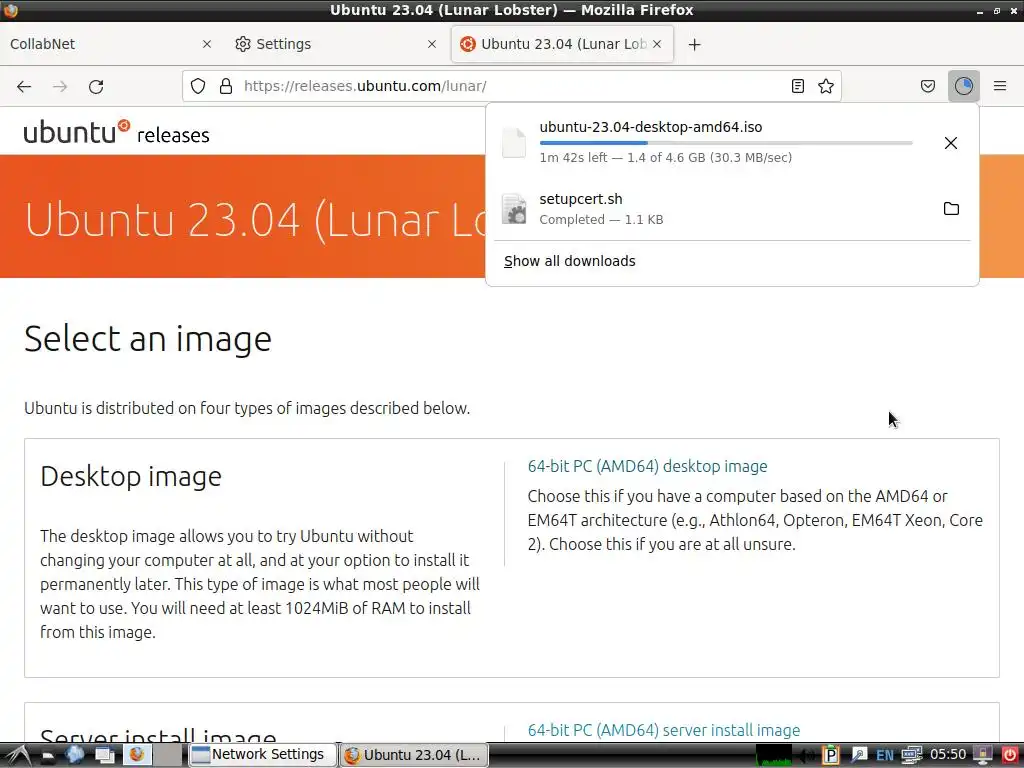Select Ubuntu 23.04 Firefox taskbar button
The width and height of the screenshot is (1024, 768).
click(x=414, y=755)
